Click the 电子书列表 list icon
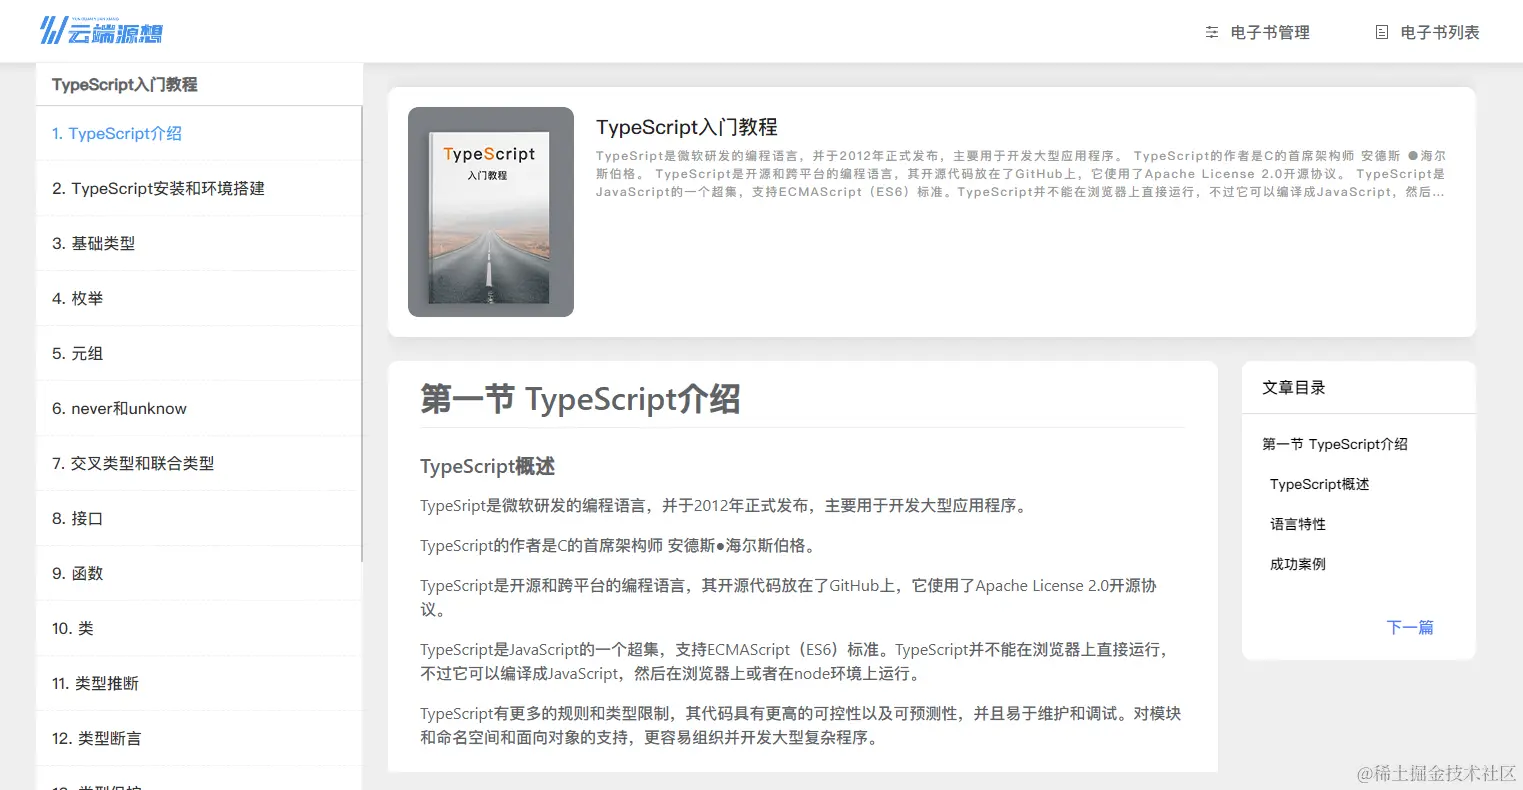 click(1382, 32)
